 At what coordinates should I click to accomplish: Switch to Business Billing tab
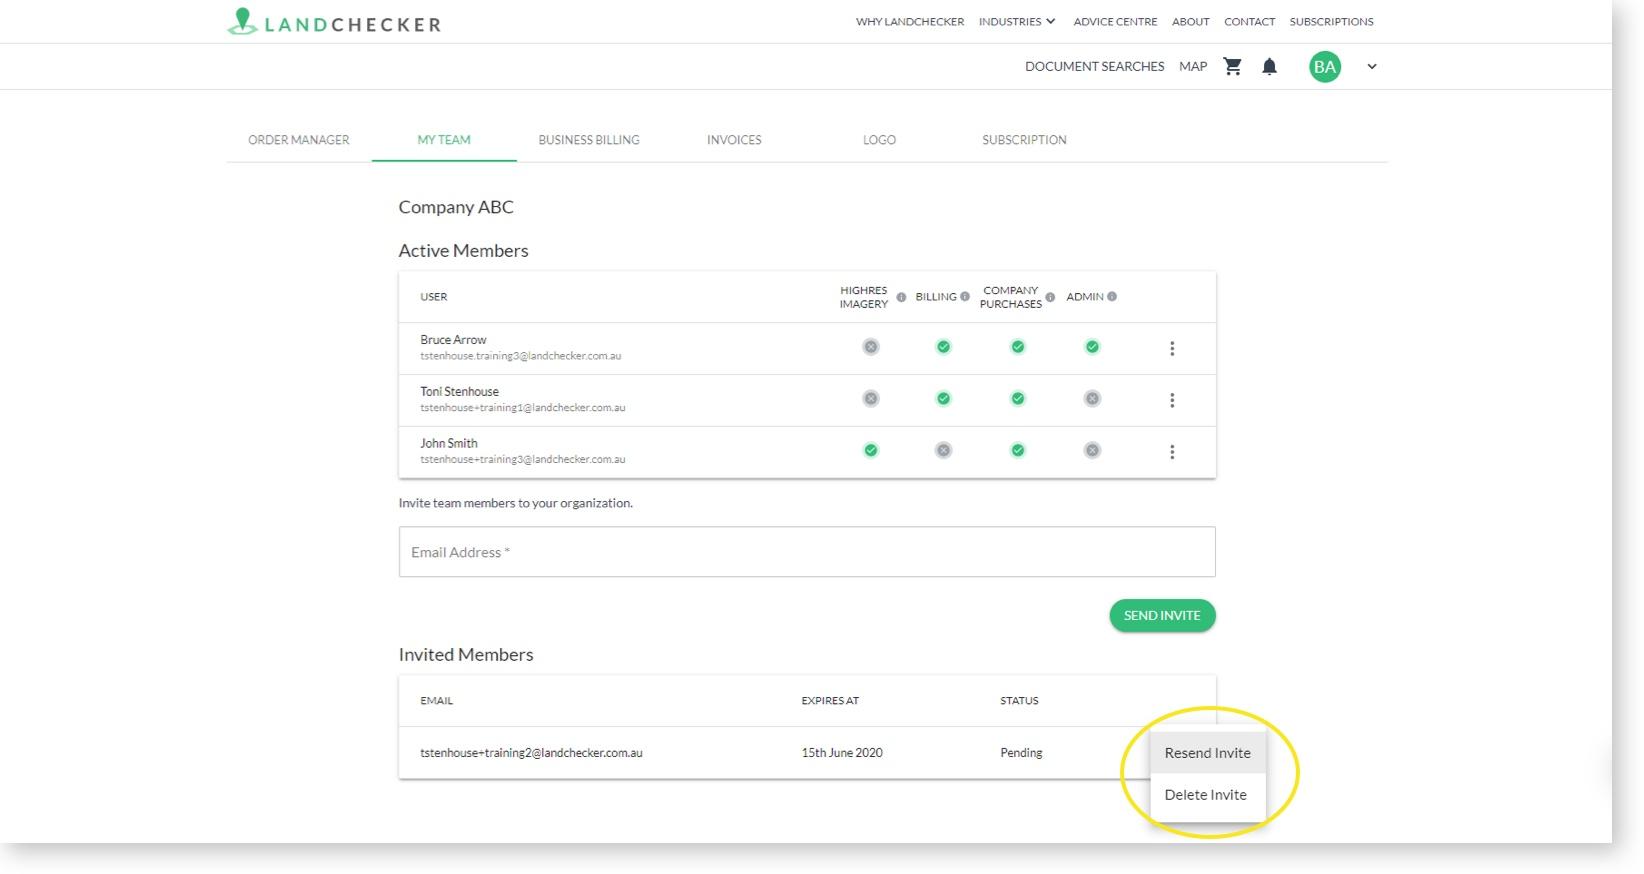pos(589,140)
